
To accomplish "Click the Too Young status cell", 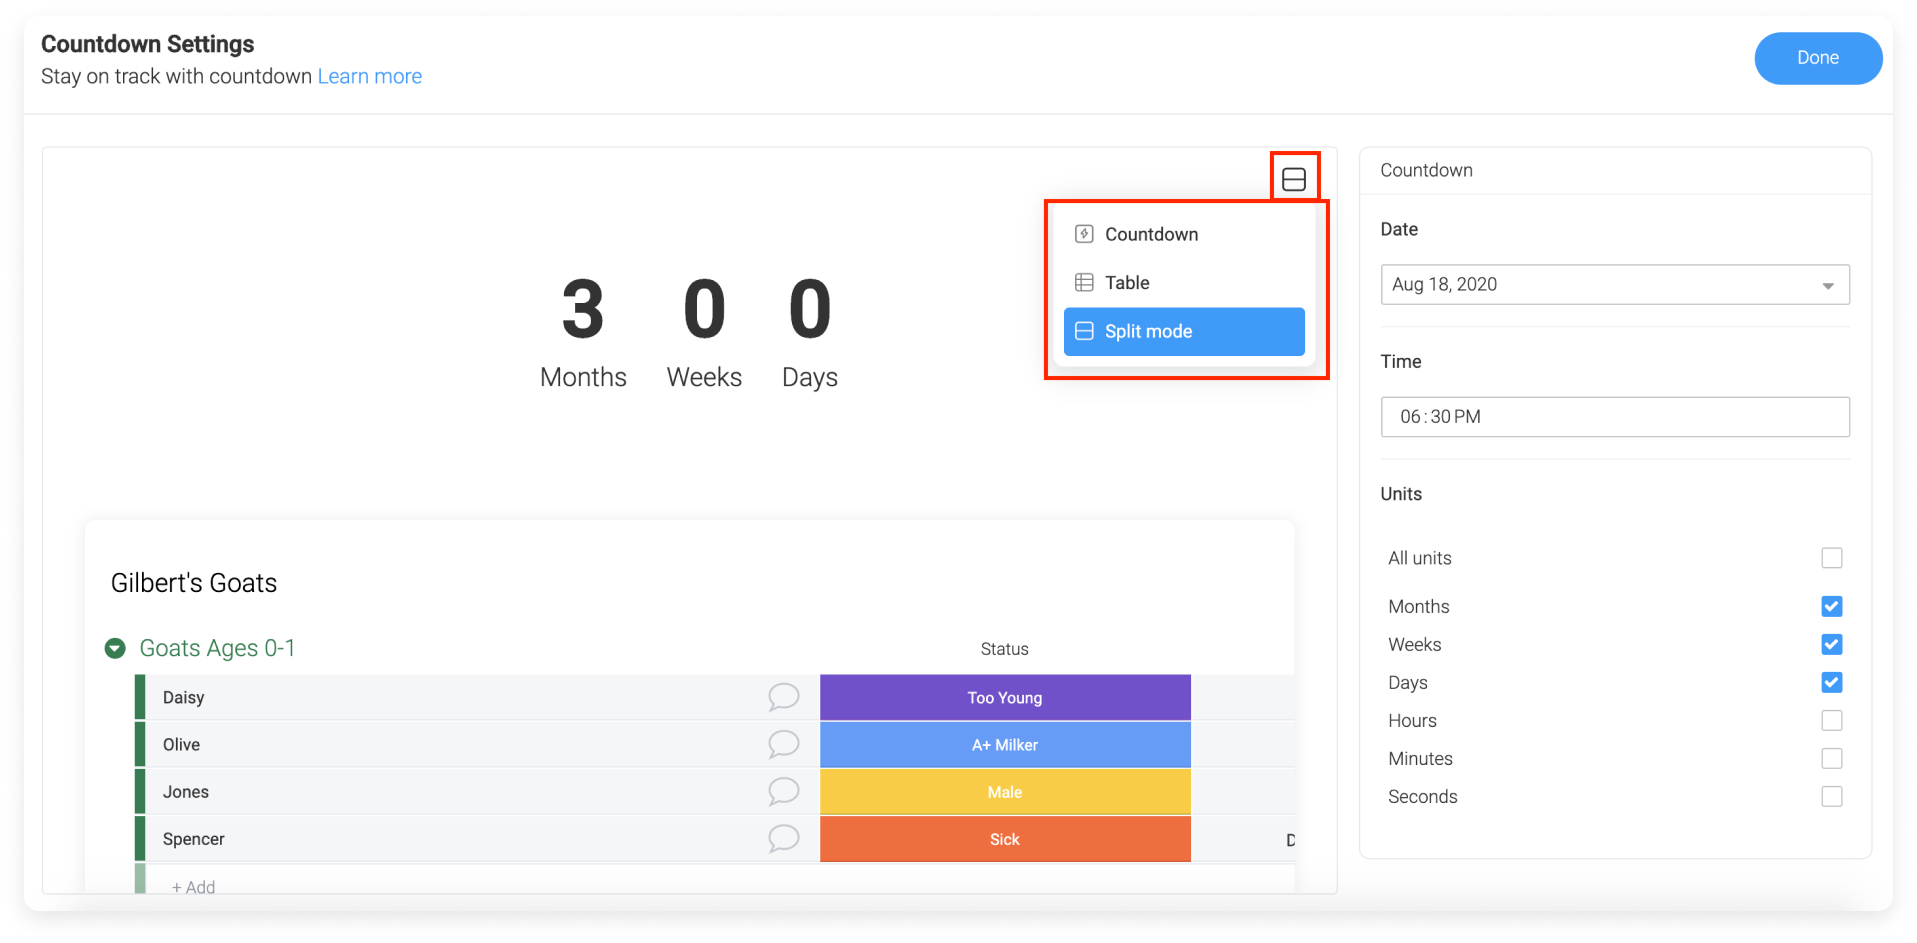I will pyautogui.click(x=1005, y=697).
